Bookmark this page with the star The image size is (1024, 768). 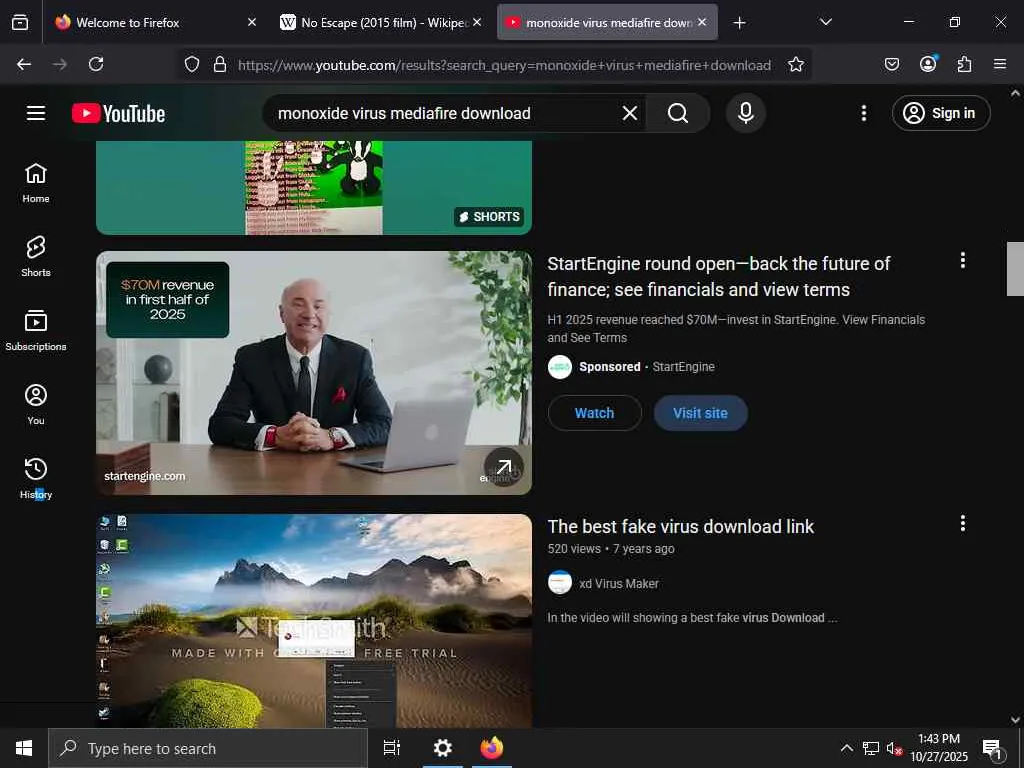click(795, 64)
